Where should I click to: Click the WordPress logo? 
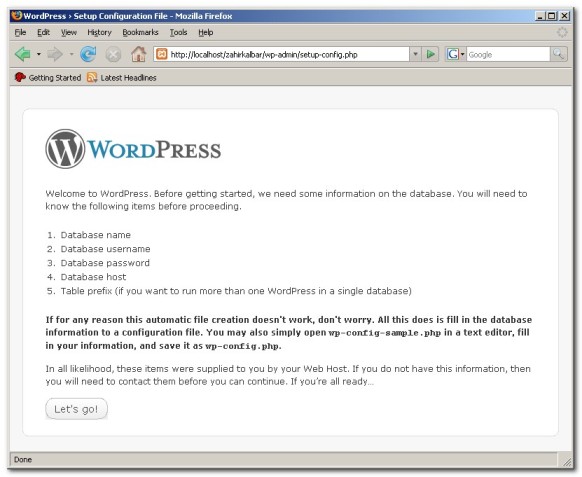tap(133, 149)
